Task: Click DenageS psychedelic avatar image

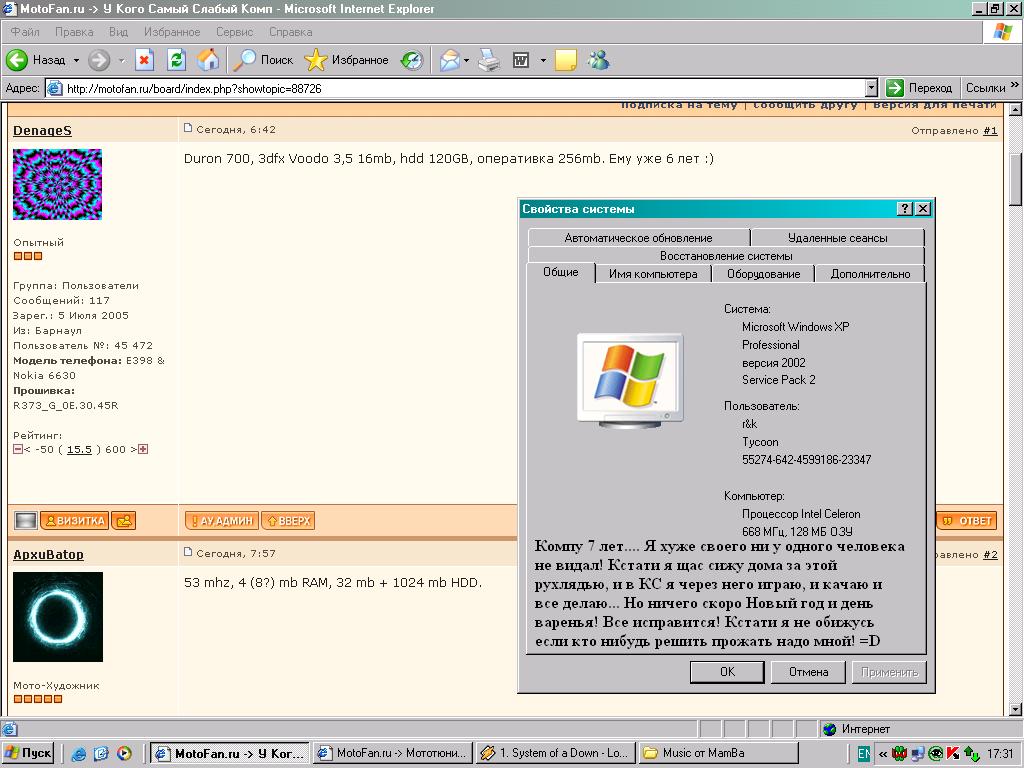Action: [57, 184]
